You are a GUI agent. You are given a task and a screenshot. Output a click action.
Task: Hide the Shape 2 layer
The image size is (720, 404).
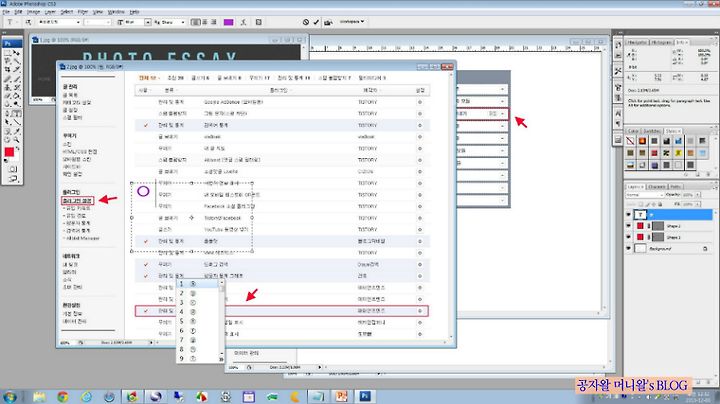pyautogui.click(x=628, y=226)
